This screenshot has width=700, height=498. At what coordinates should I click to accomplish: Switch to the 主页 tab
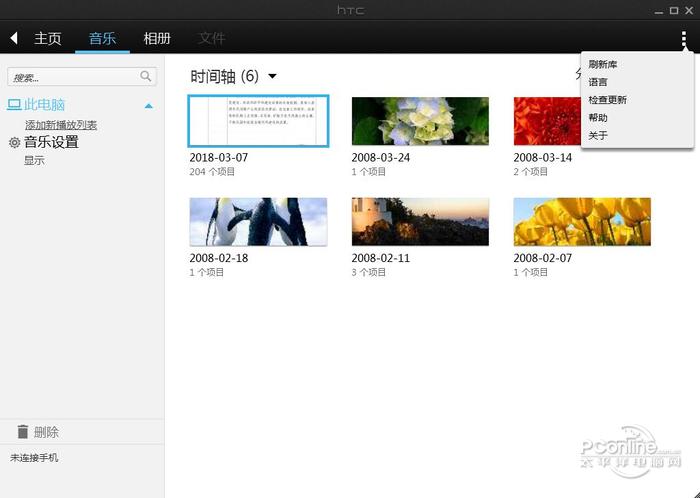(48, 38)
